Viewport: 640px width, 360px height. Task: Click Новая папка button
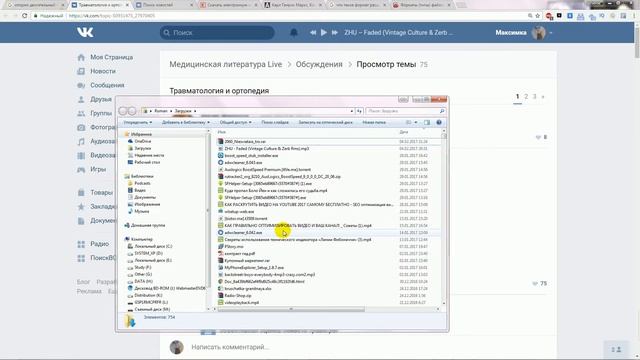coord(374,122)
